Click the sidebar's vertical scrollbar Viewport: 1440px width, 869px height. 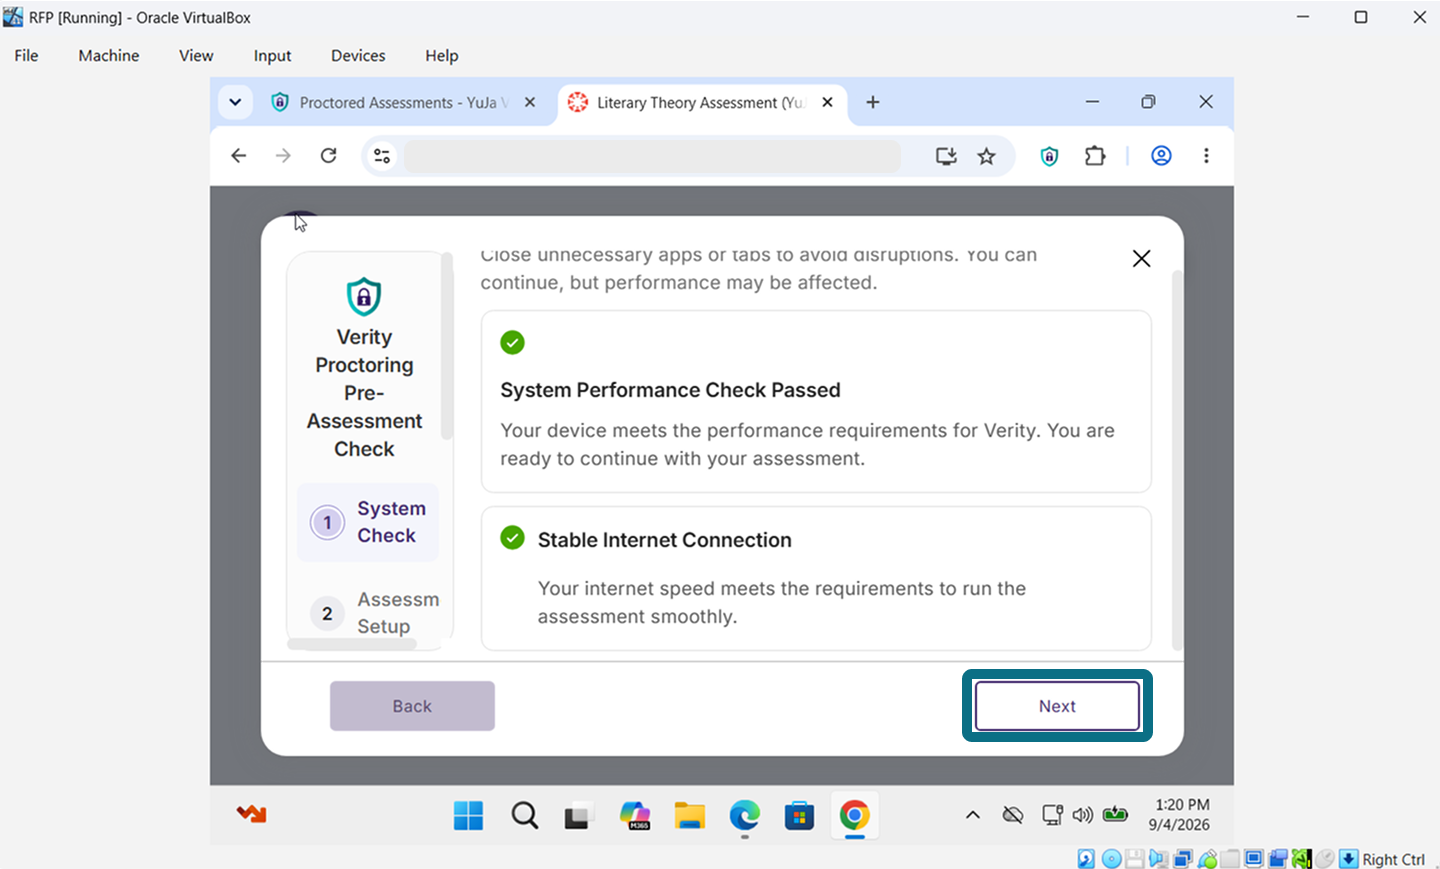pyautogui.click(x=447, y=345)
